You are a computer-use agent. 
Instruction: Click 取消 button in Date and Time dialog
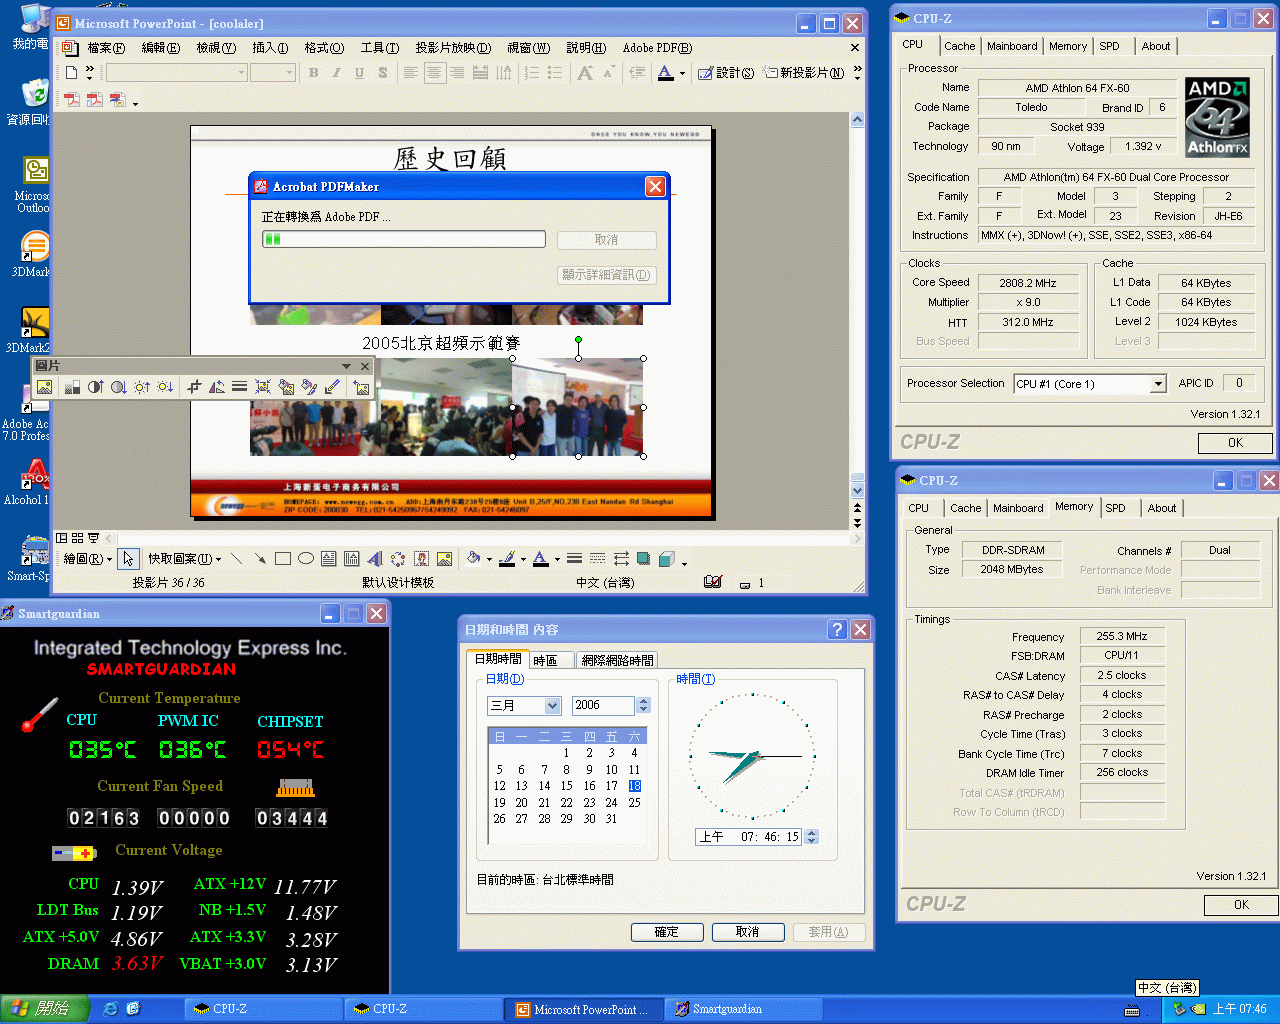[x=748, y=932]
